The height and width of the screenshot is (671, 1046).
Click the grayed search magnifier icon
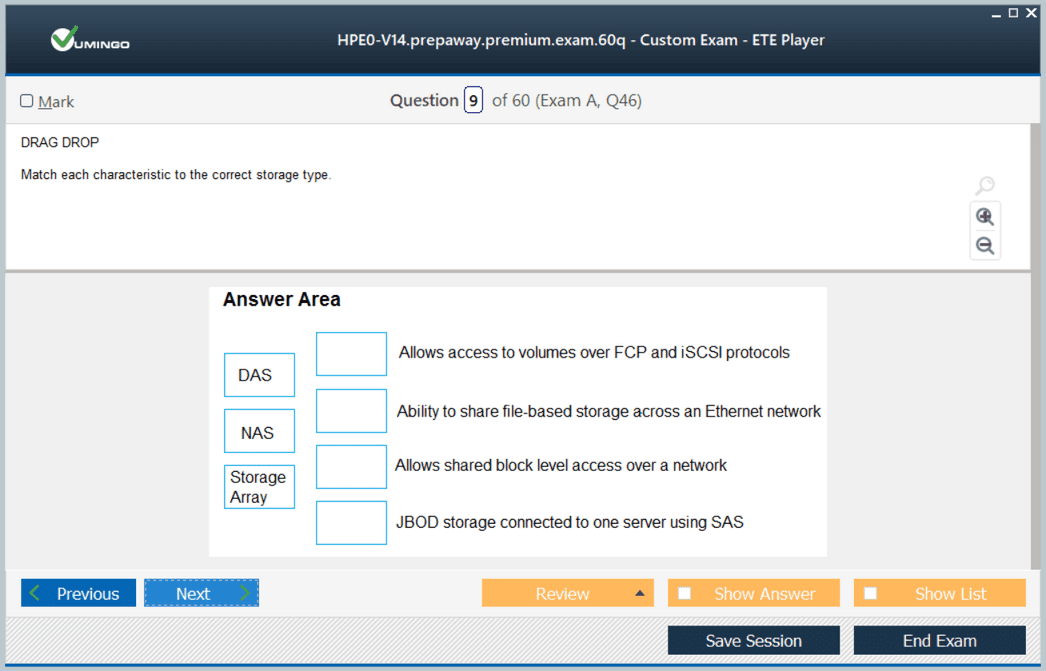(x=985, y=185)
